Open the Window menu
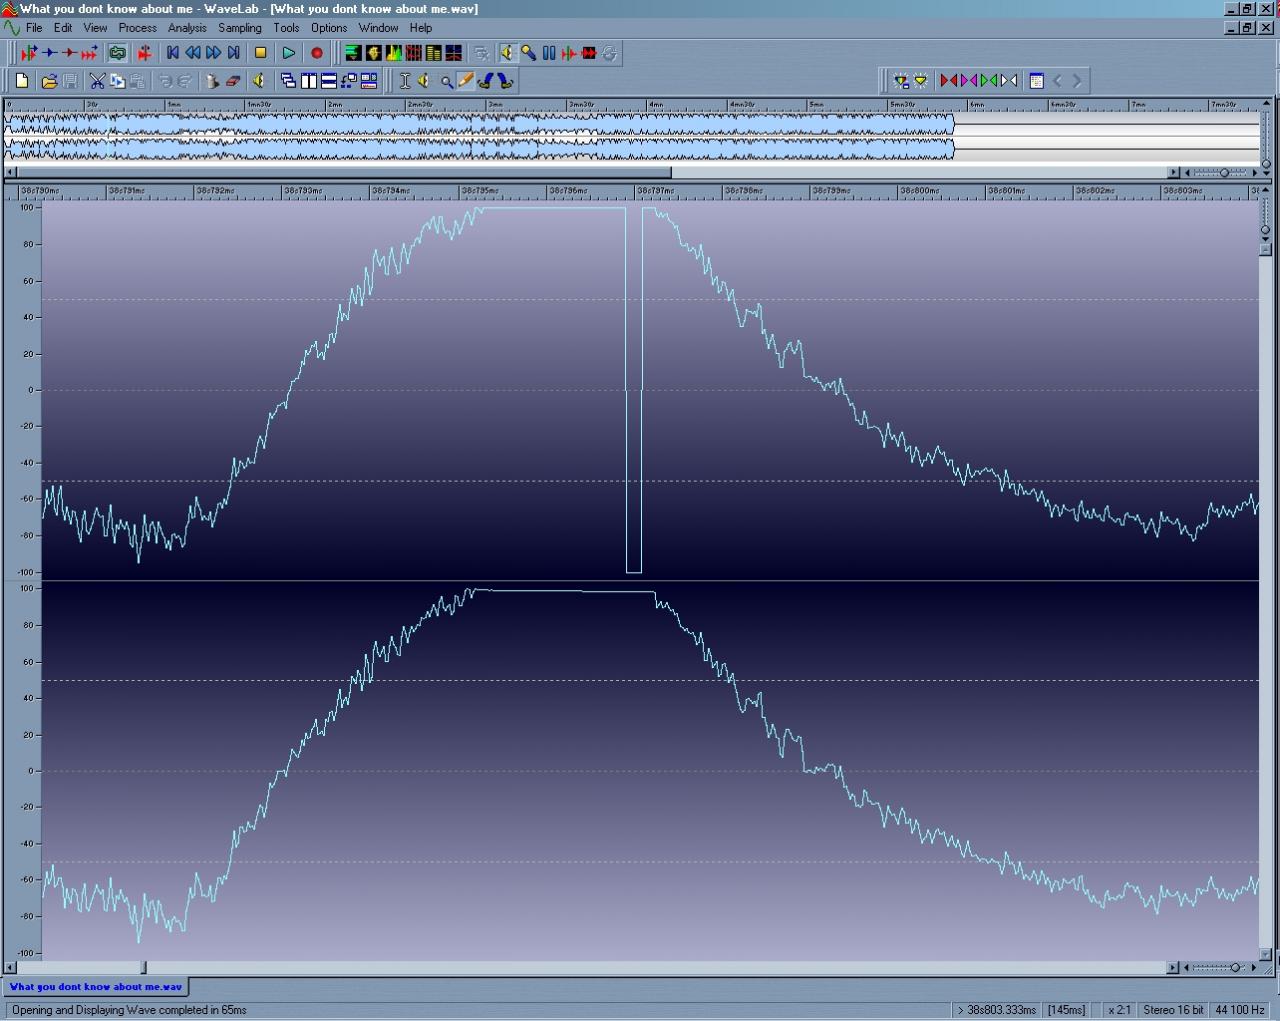 click(378, 28)
